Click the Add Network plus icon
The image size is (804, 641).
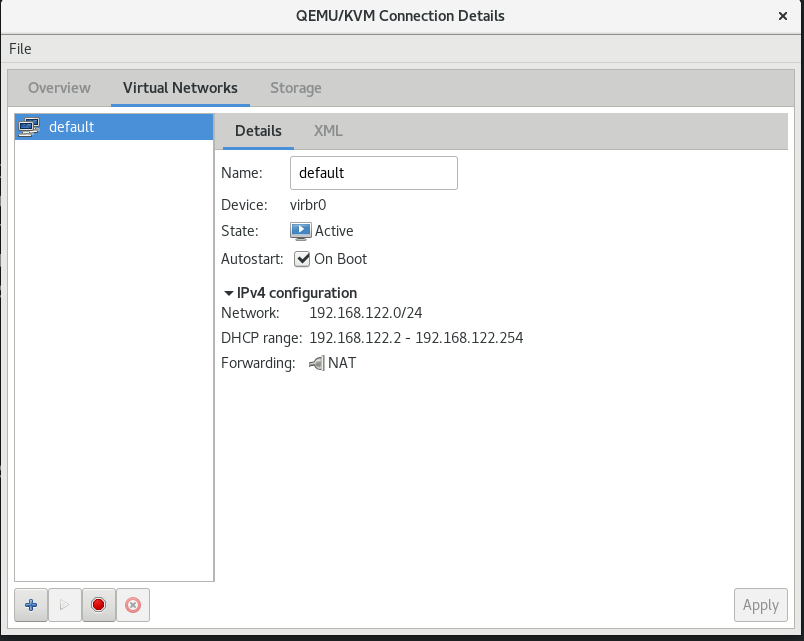click(x=31, y=605)
